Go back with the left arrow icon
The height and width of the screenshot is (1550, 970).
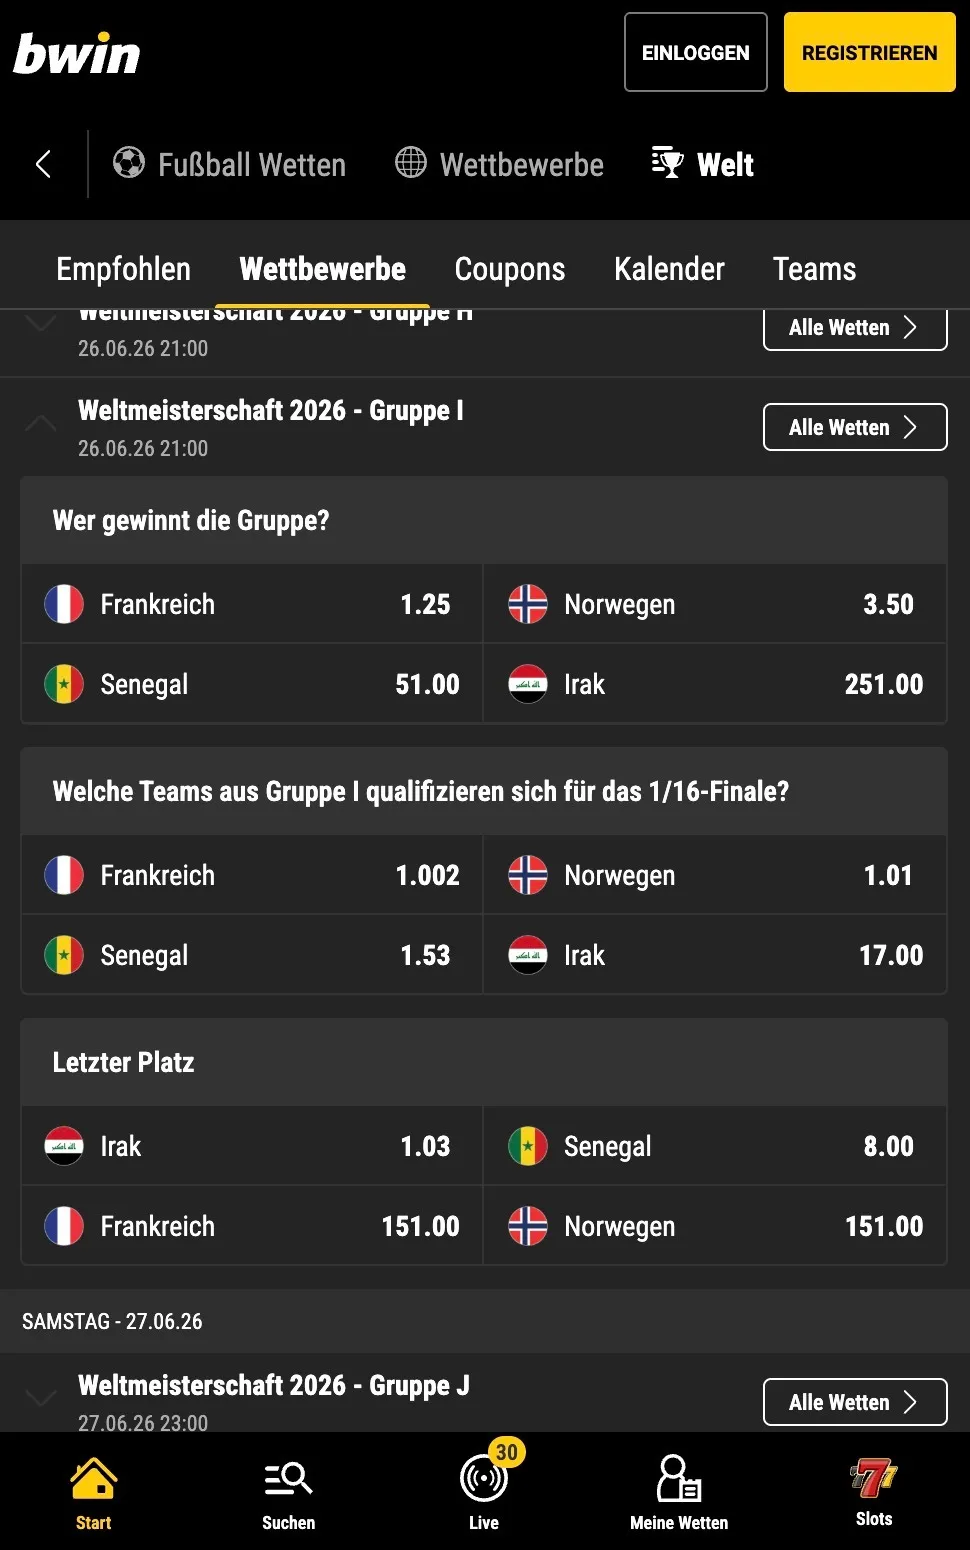tap(43, 164)
